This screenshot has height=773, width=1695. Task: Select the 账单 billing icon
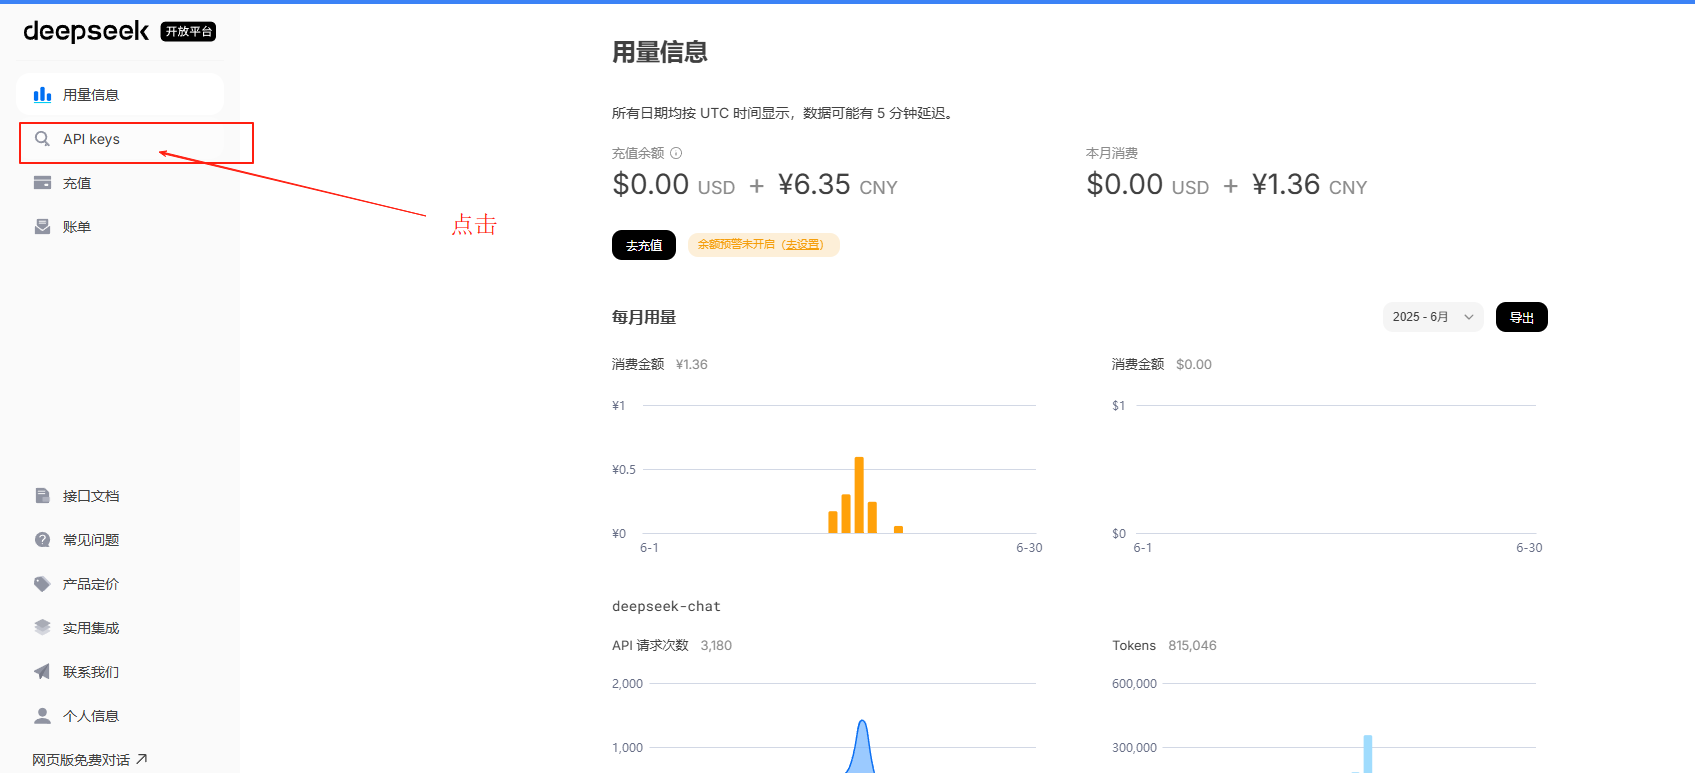point(42,227)
